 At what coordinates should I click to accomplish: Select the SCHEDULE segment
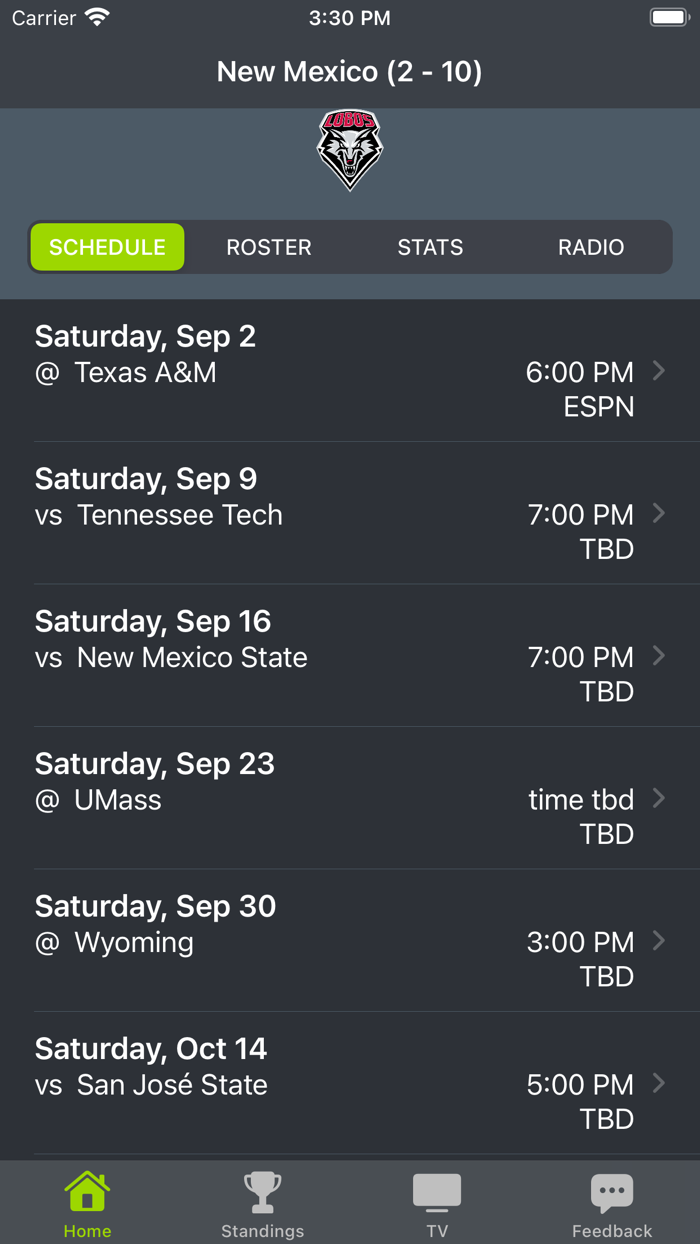pyautogui.click(x=107, y=246)
